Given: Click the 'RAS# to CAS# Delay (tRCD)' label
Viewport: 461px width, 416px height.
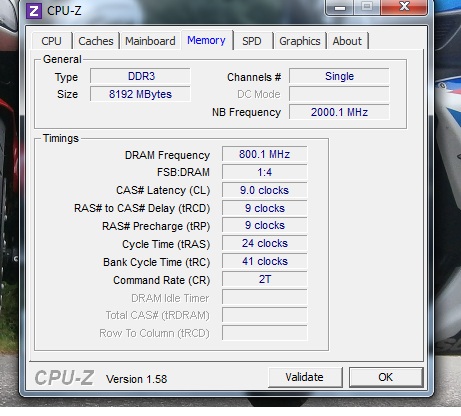Looking at the screenshot, I should (x=142, y=208).
